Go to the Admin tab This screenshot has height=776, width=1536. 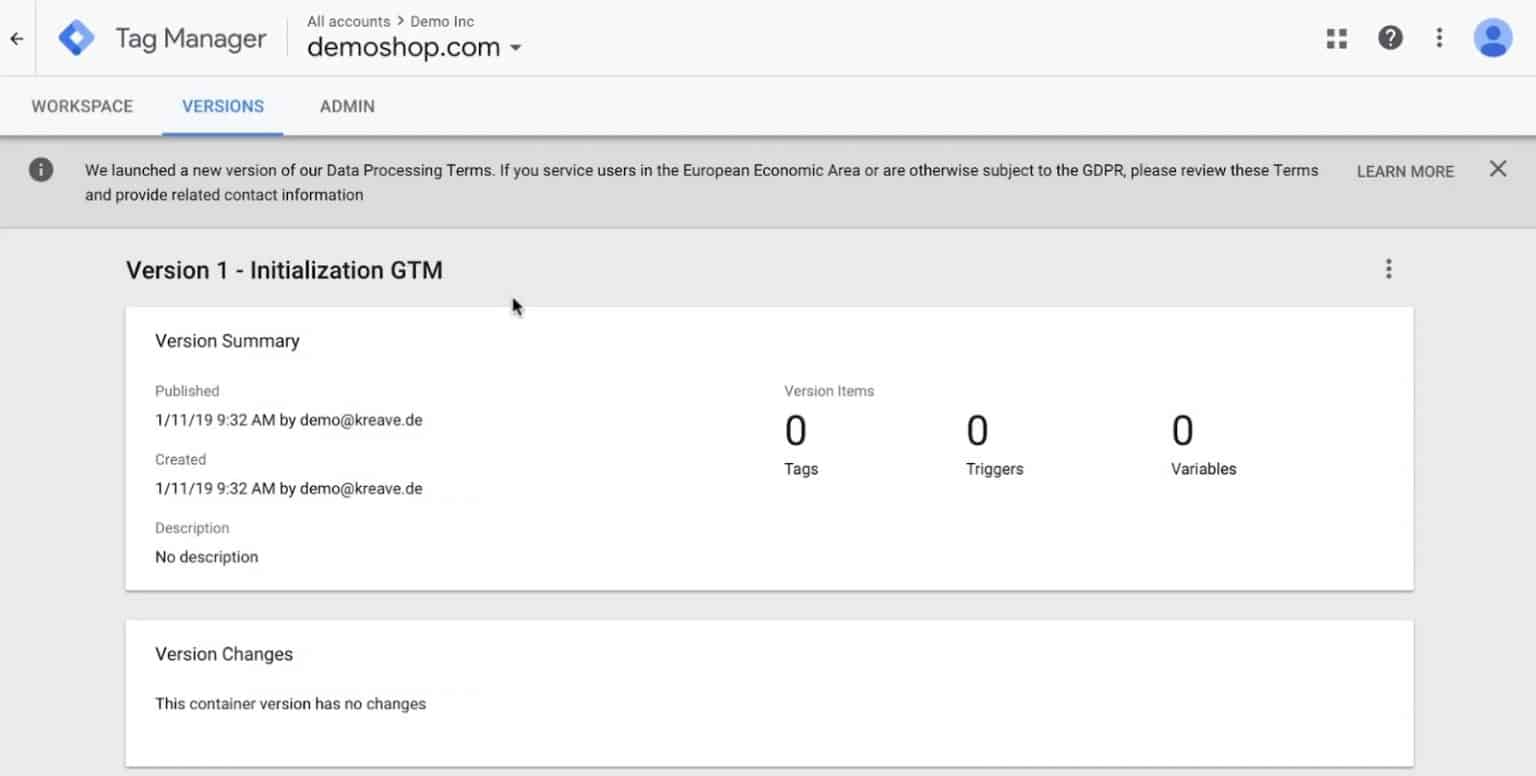pyautogui.click(x=347, y=106)
